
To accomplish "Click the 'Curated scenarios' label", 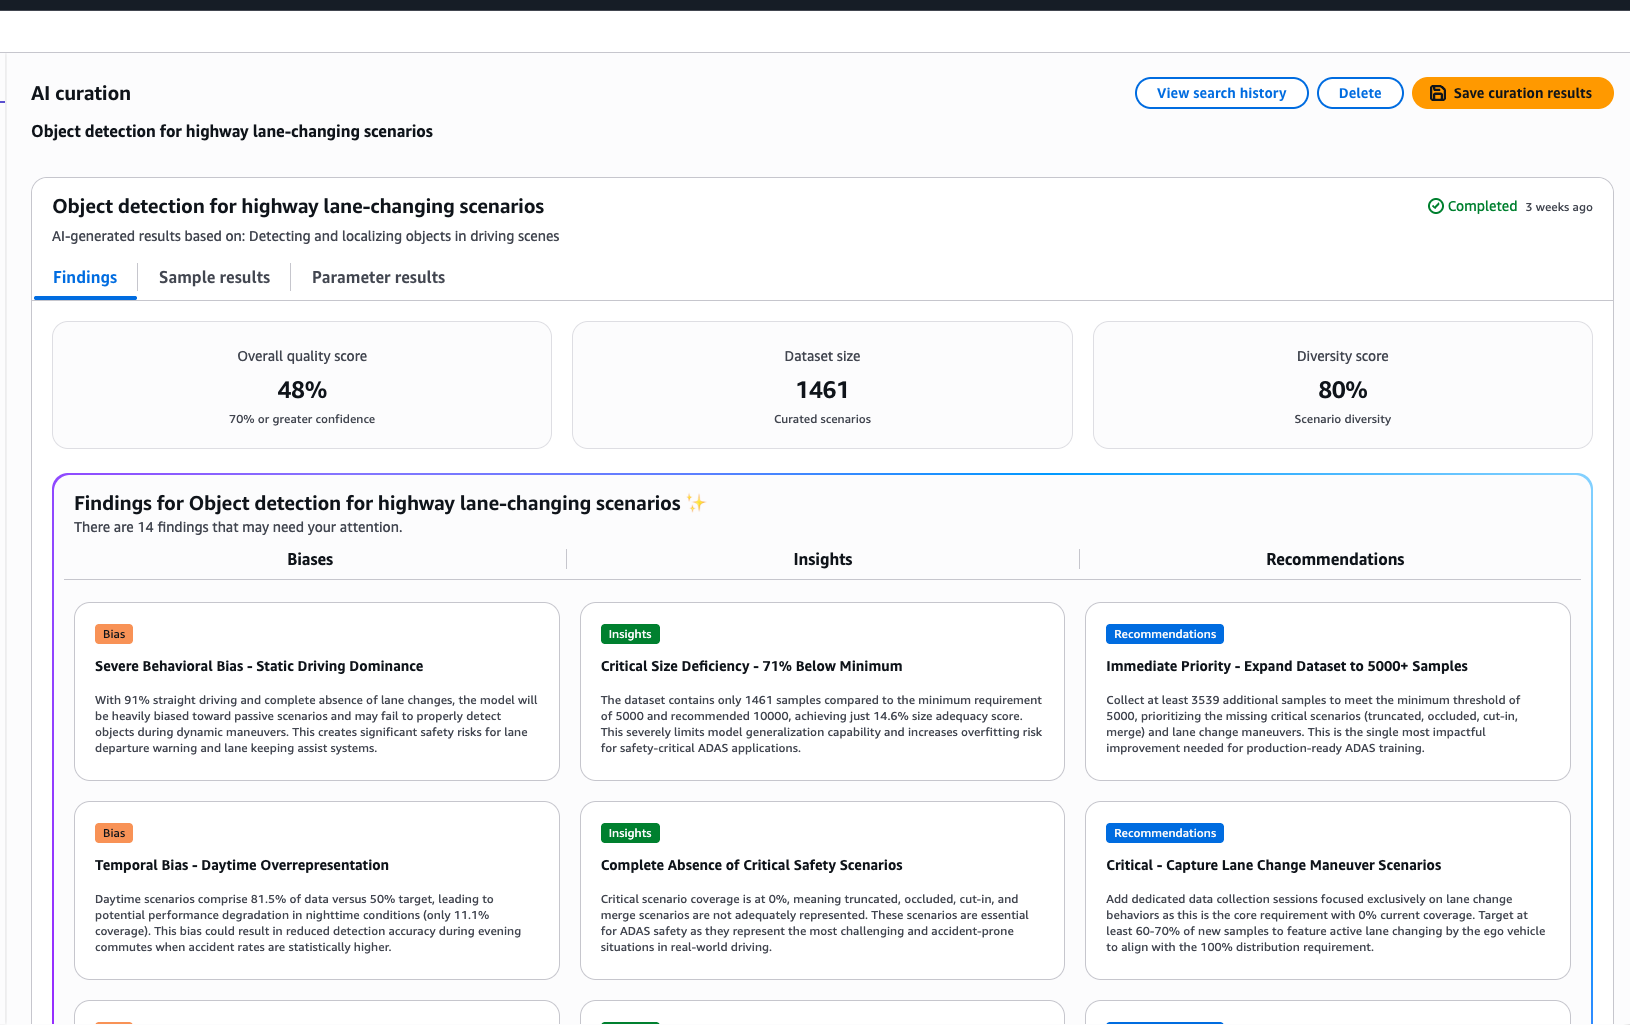I will [x=822, y=419].
